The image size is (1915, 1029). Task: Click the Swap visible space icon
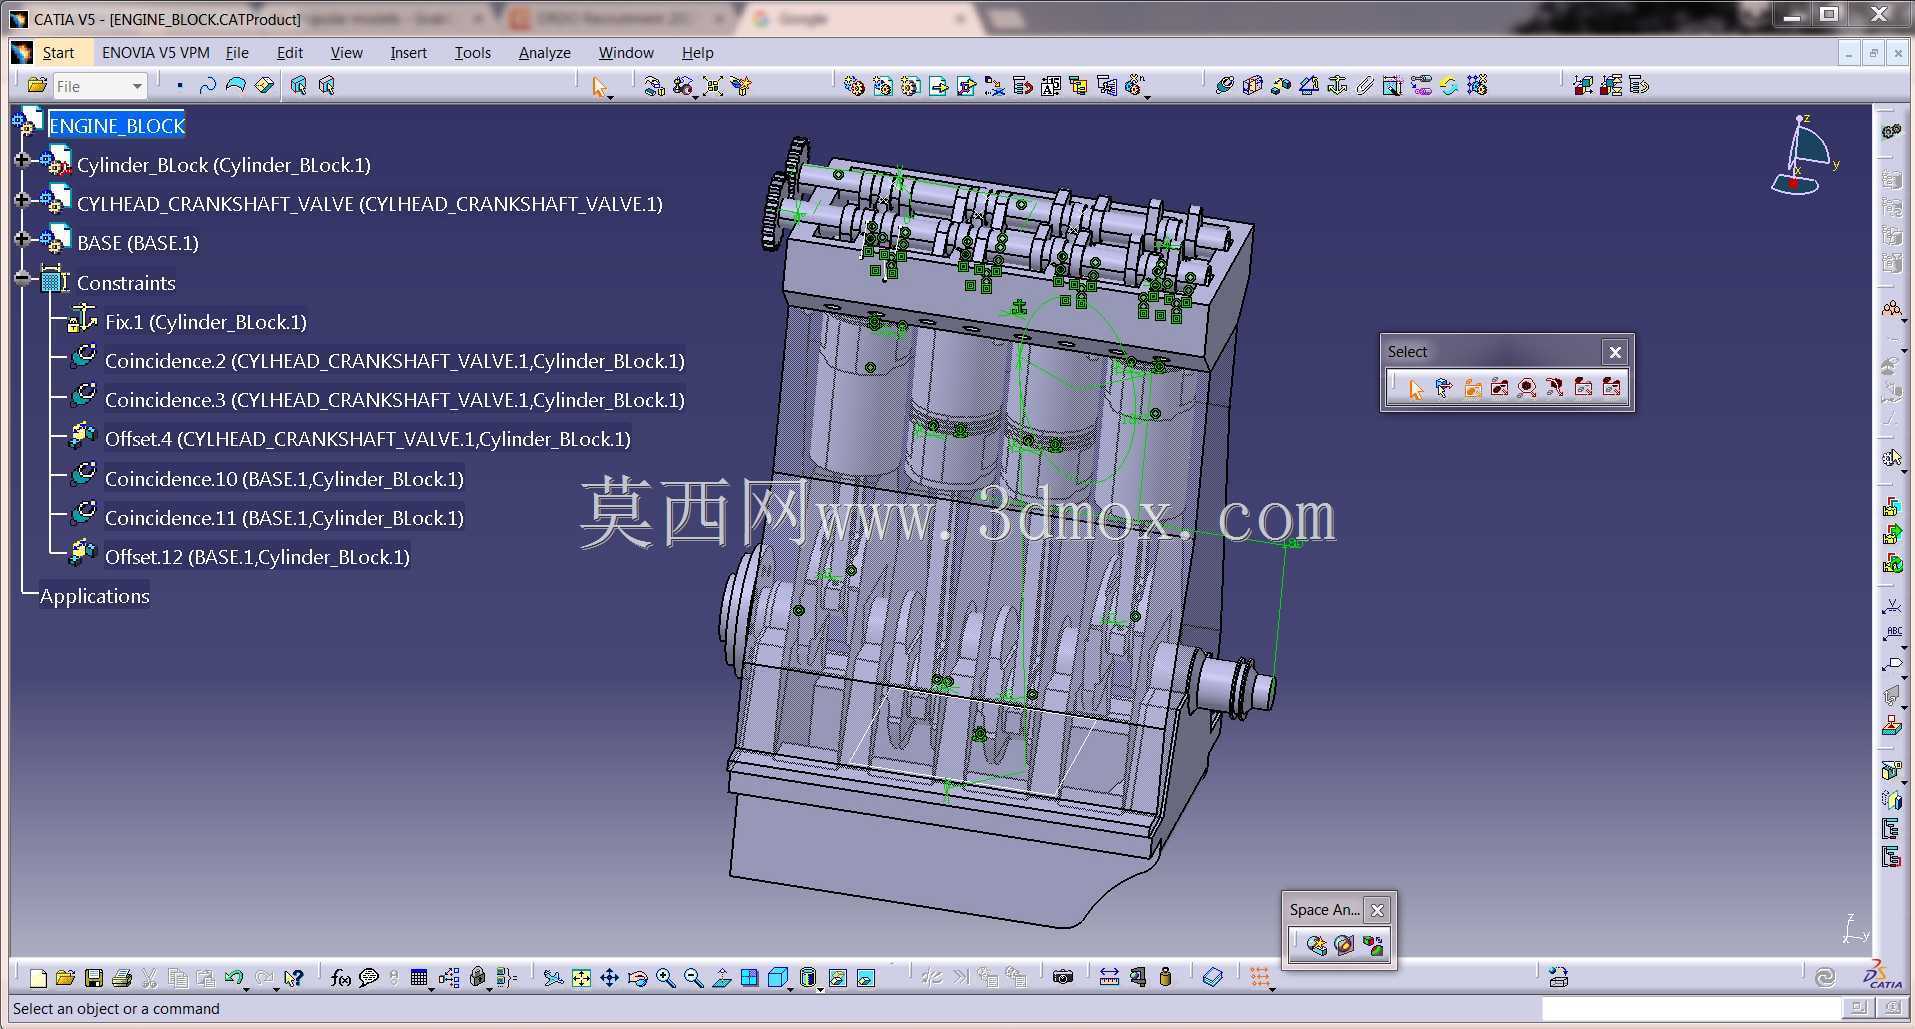(x=866, y=978)
